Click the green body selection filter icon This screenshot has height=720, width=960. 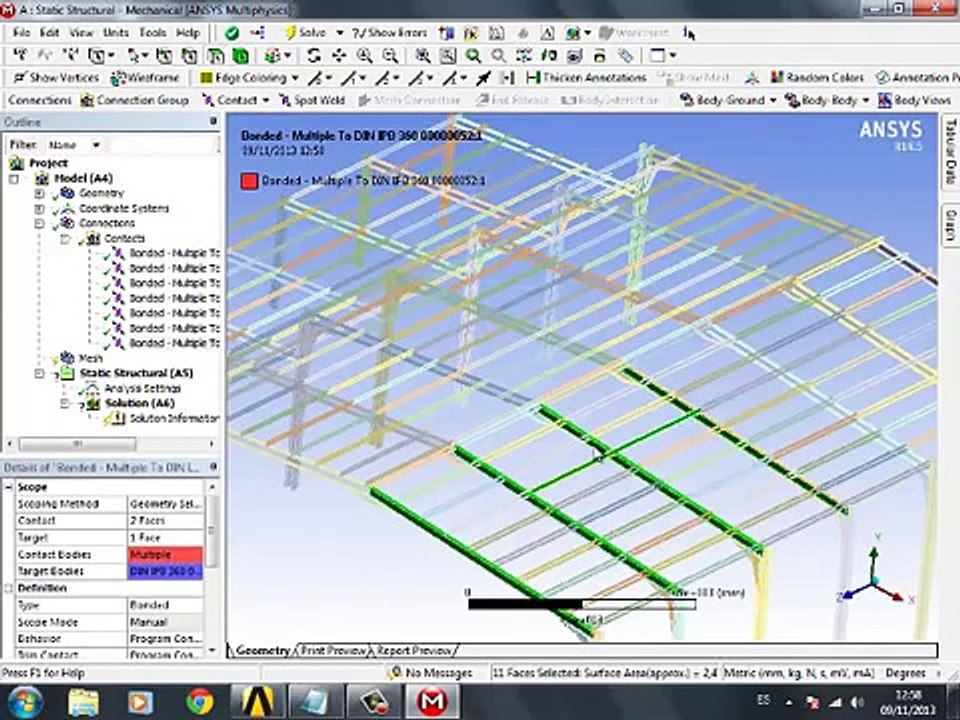[x=240, y=56]
